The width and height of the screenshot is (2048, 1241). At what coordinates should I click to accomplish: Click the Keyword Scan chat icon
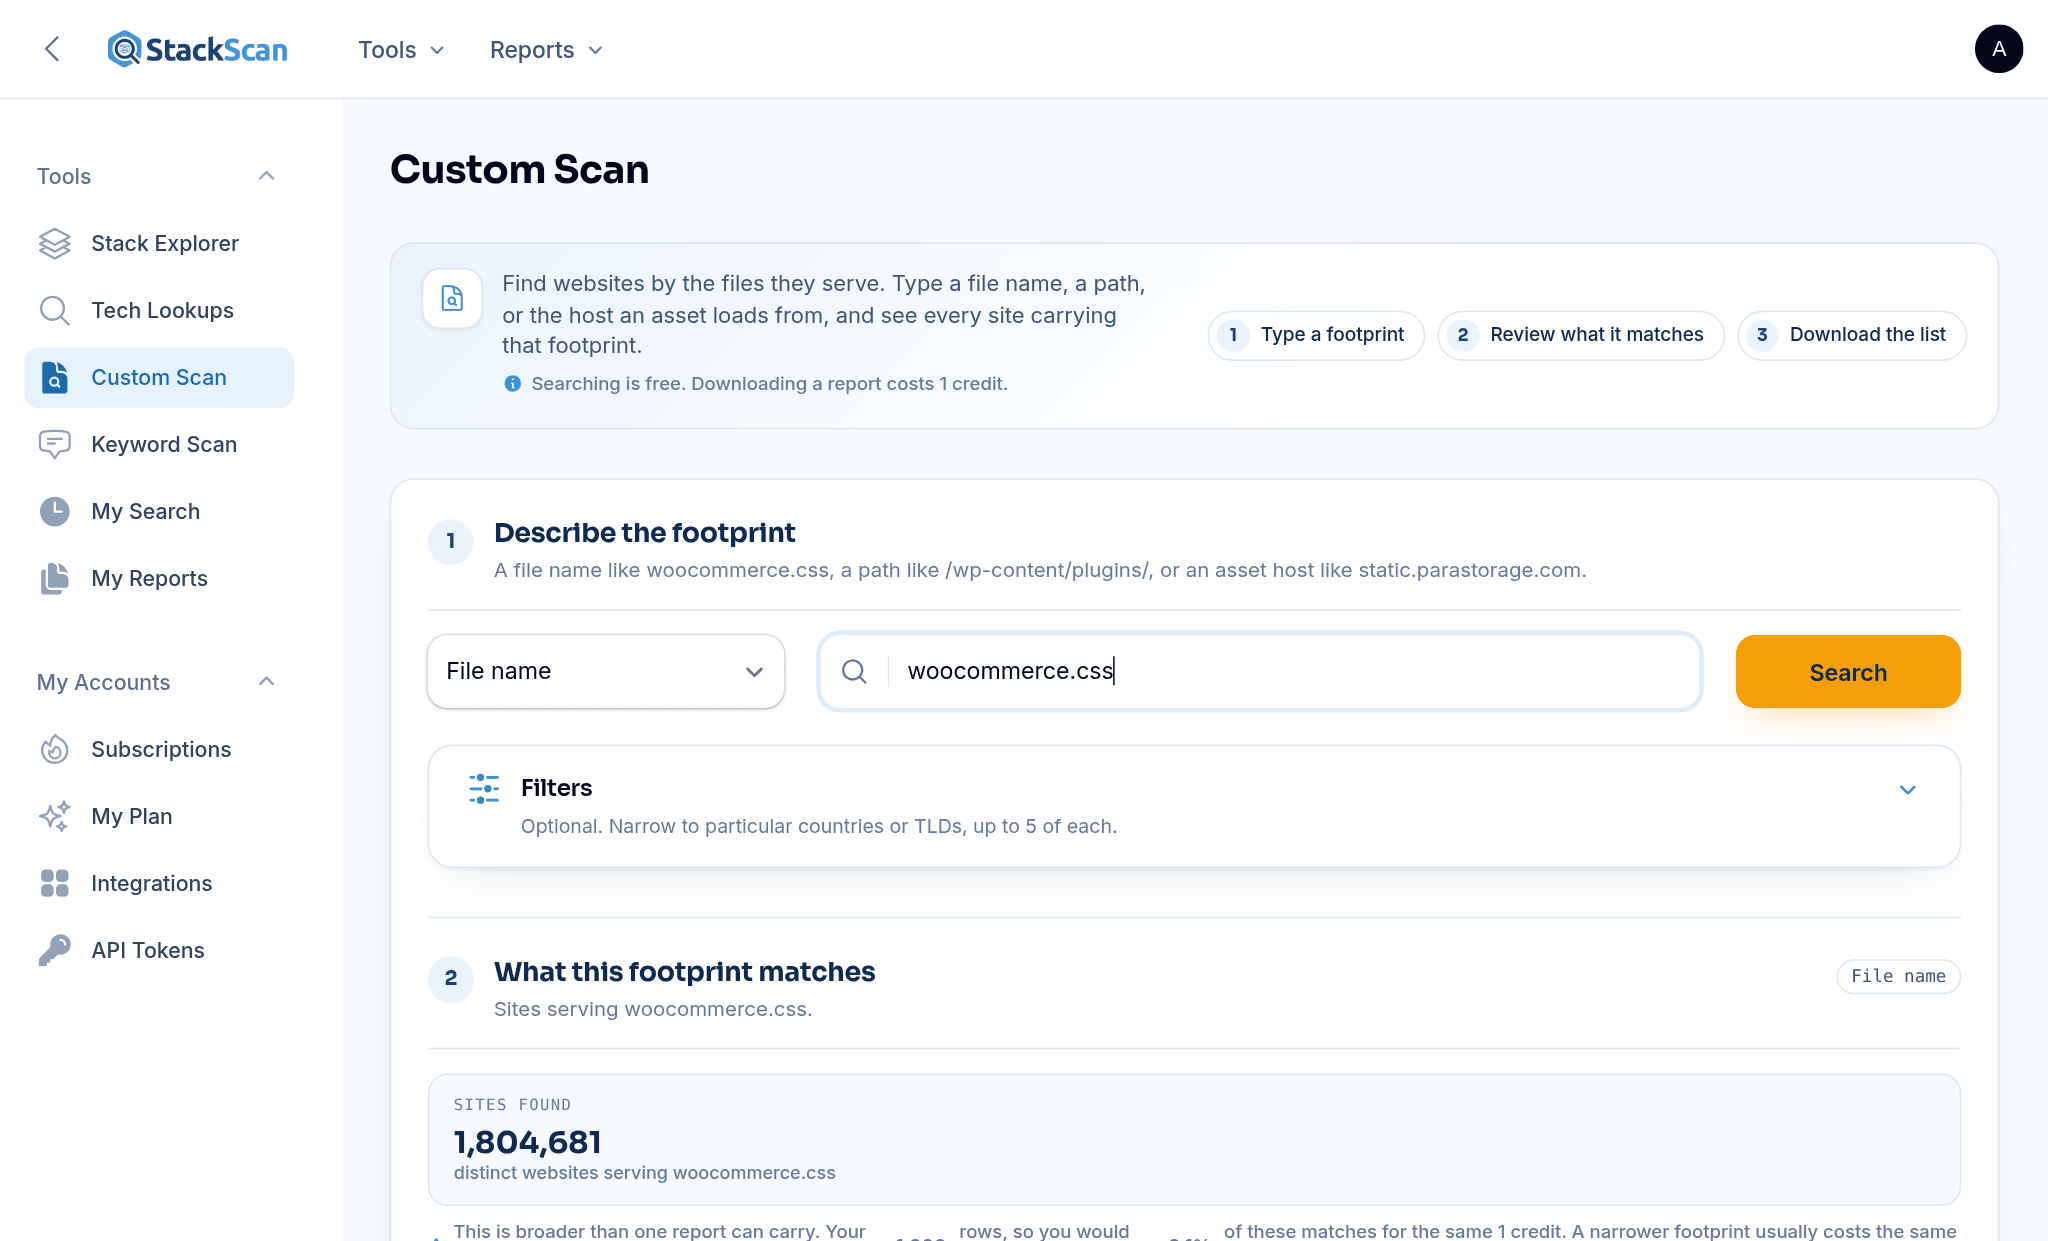(x=54, y=444)
